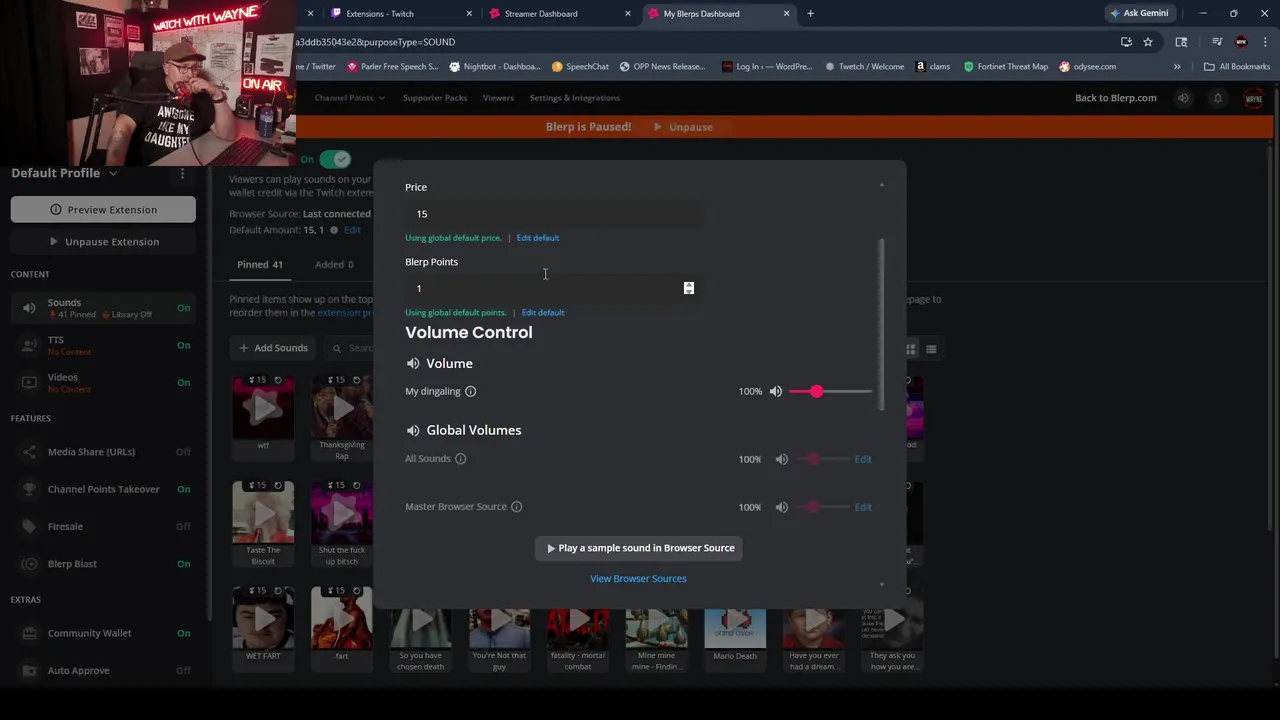Select the Added 0 tab
The width and height of the screenshot is (1280, 720).
coord(334,265)
